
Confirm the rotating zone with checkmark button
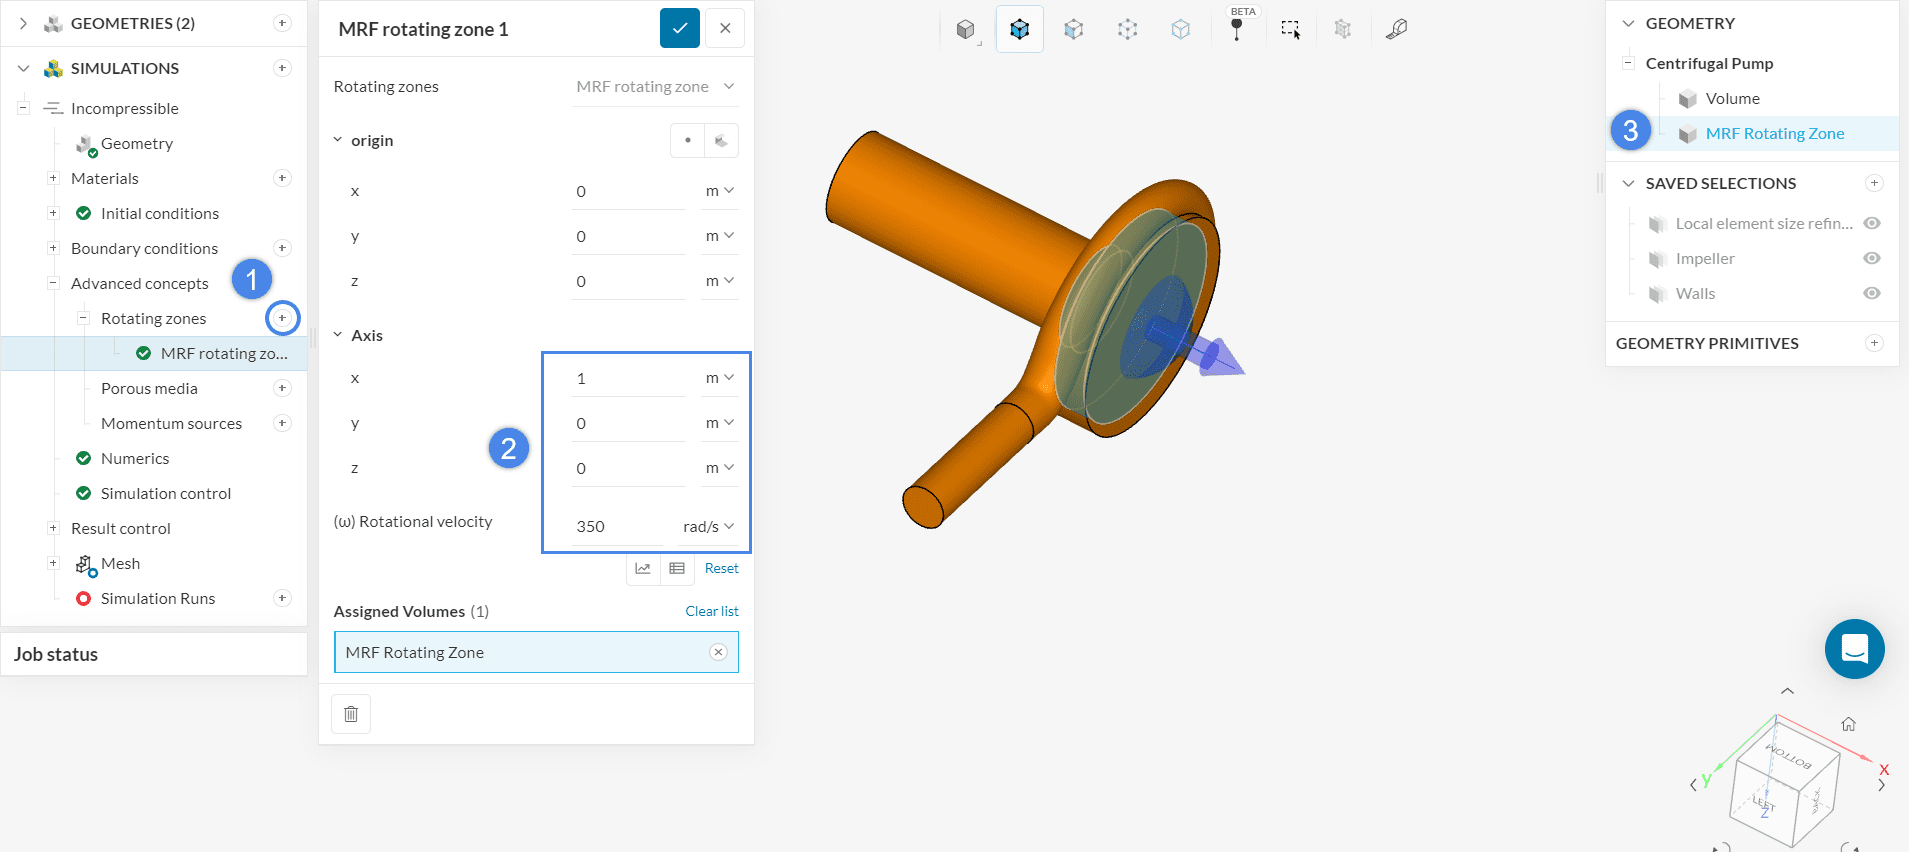click(679, 28)
